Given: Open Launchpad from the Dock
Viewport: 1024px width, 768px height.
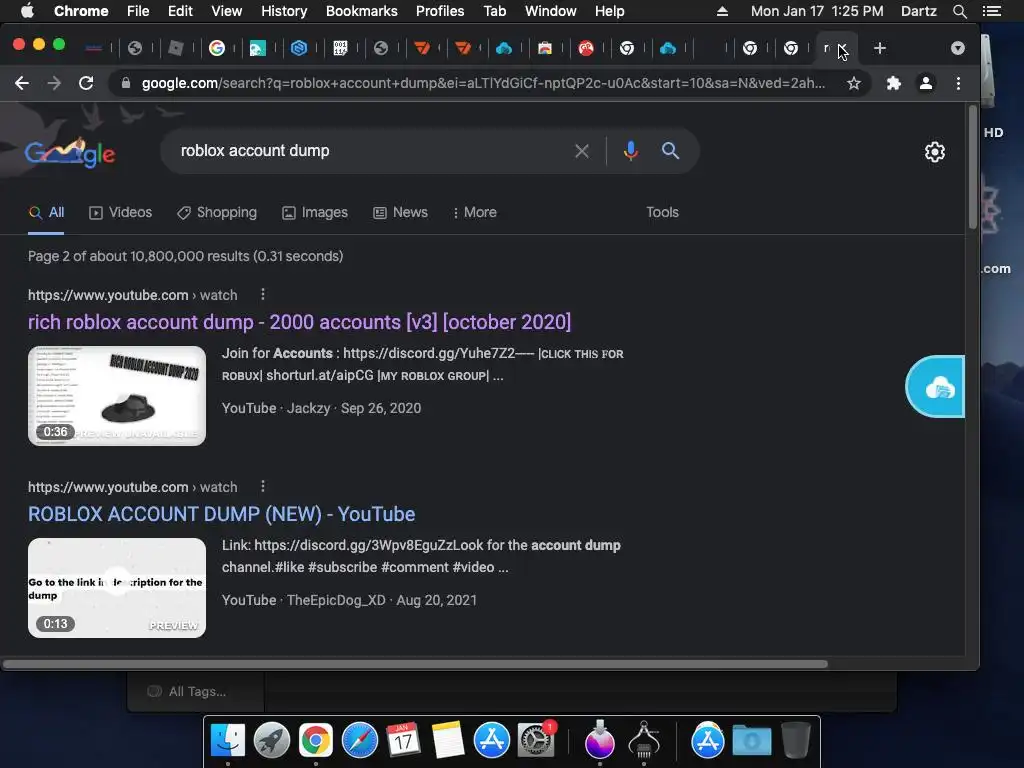Looking at the screenshot, I should coord(272,740).
